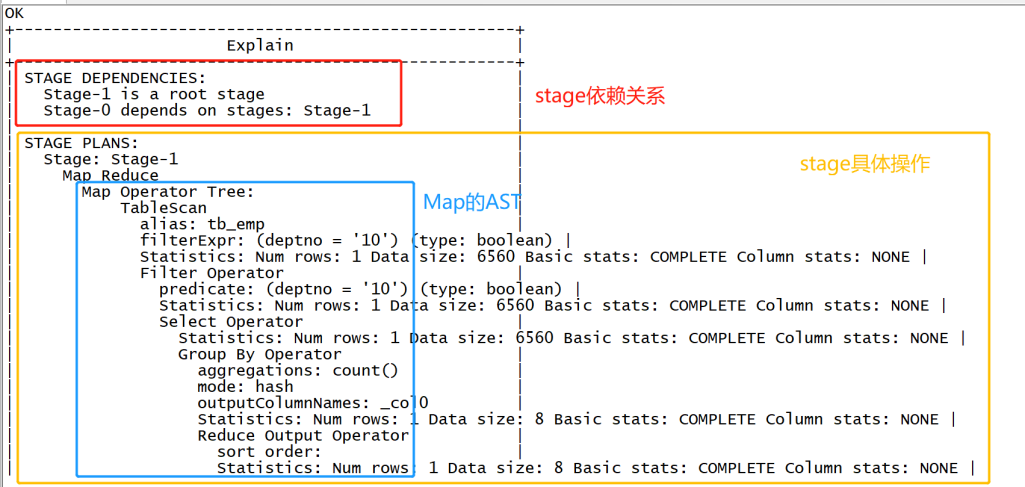Click the "outputColumnNames: _col0" line
Screen dimensions: 1025x487
coord(312,403)
